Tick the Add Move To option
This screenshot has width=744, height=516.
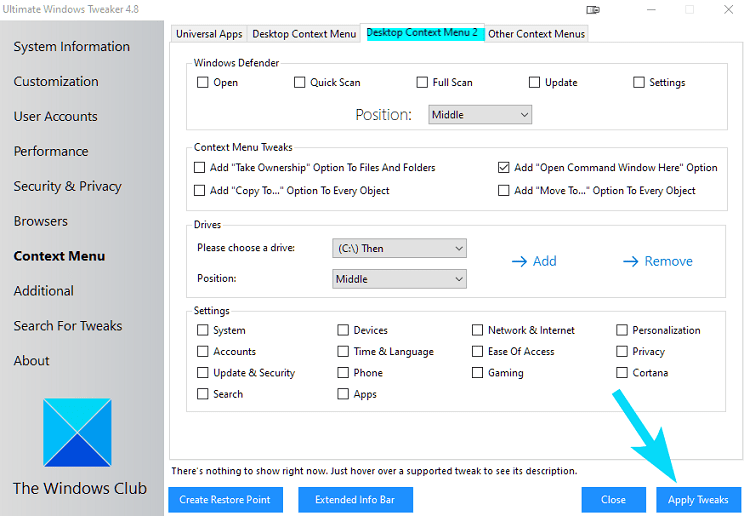[x=503, y=190]
